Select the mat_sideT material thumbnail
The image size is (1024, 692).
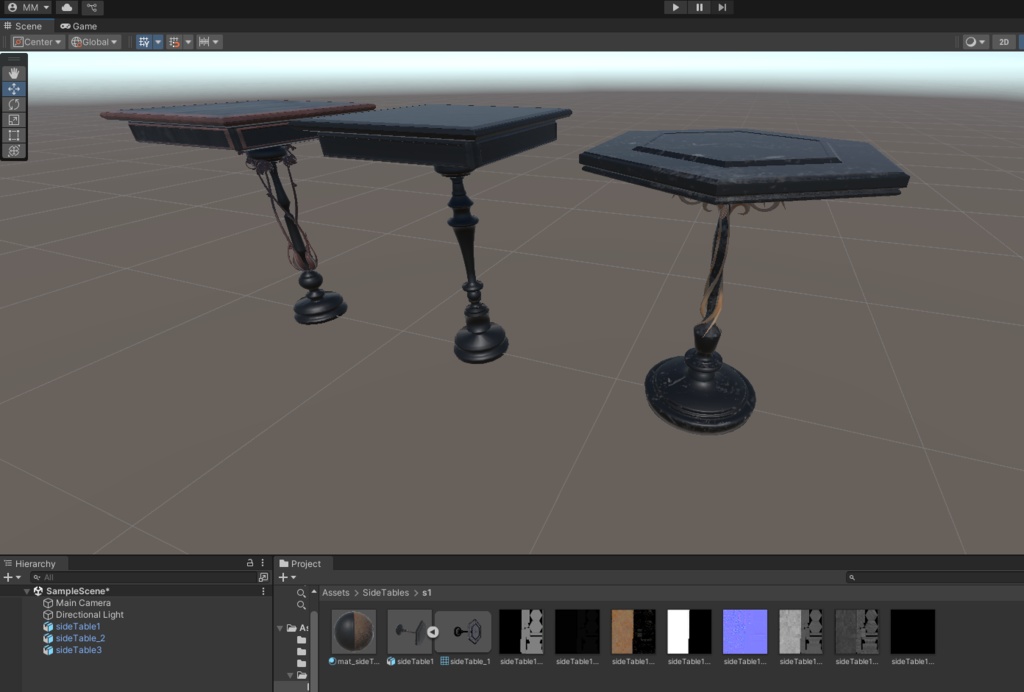click(354, 631)
